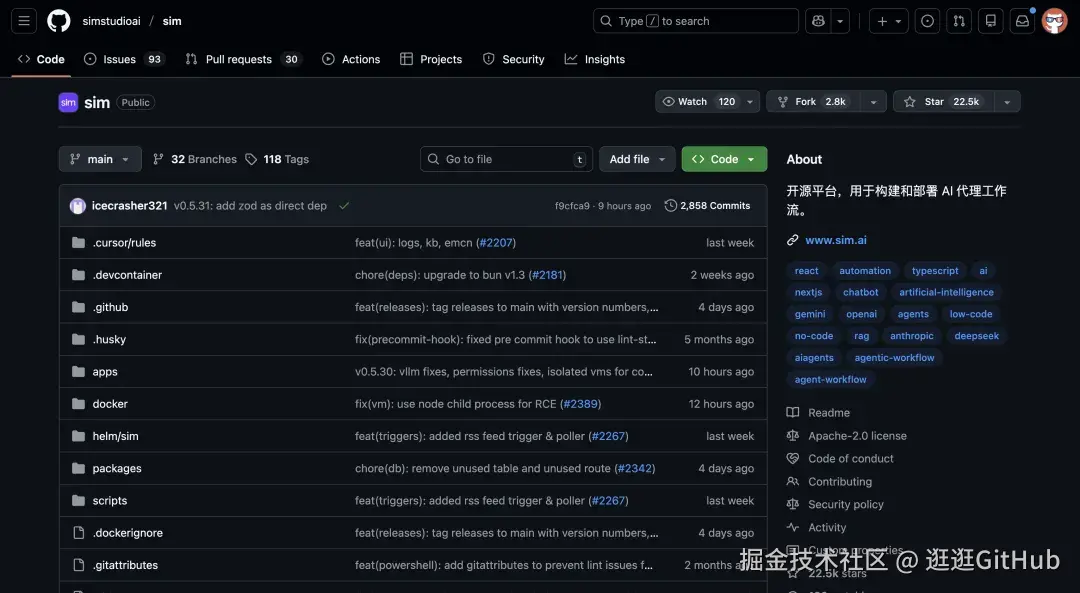Image resolution: width=1080 pixels, height=593 pixels.
Task: Open 2,858 Commits history
Action: click(707, 205)
